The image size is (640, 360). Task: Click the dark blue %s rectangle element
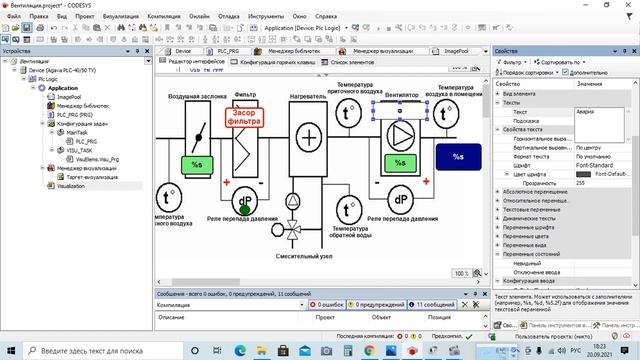(x=458, y=157)
